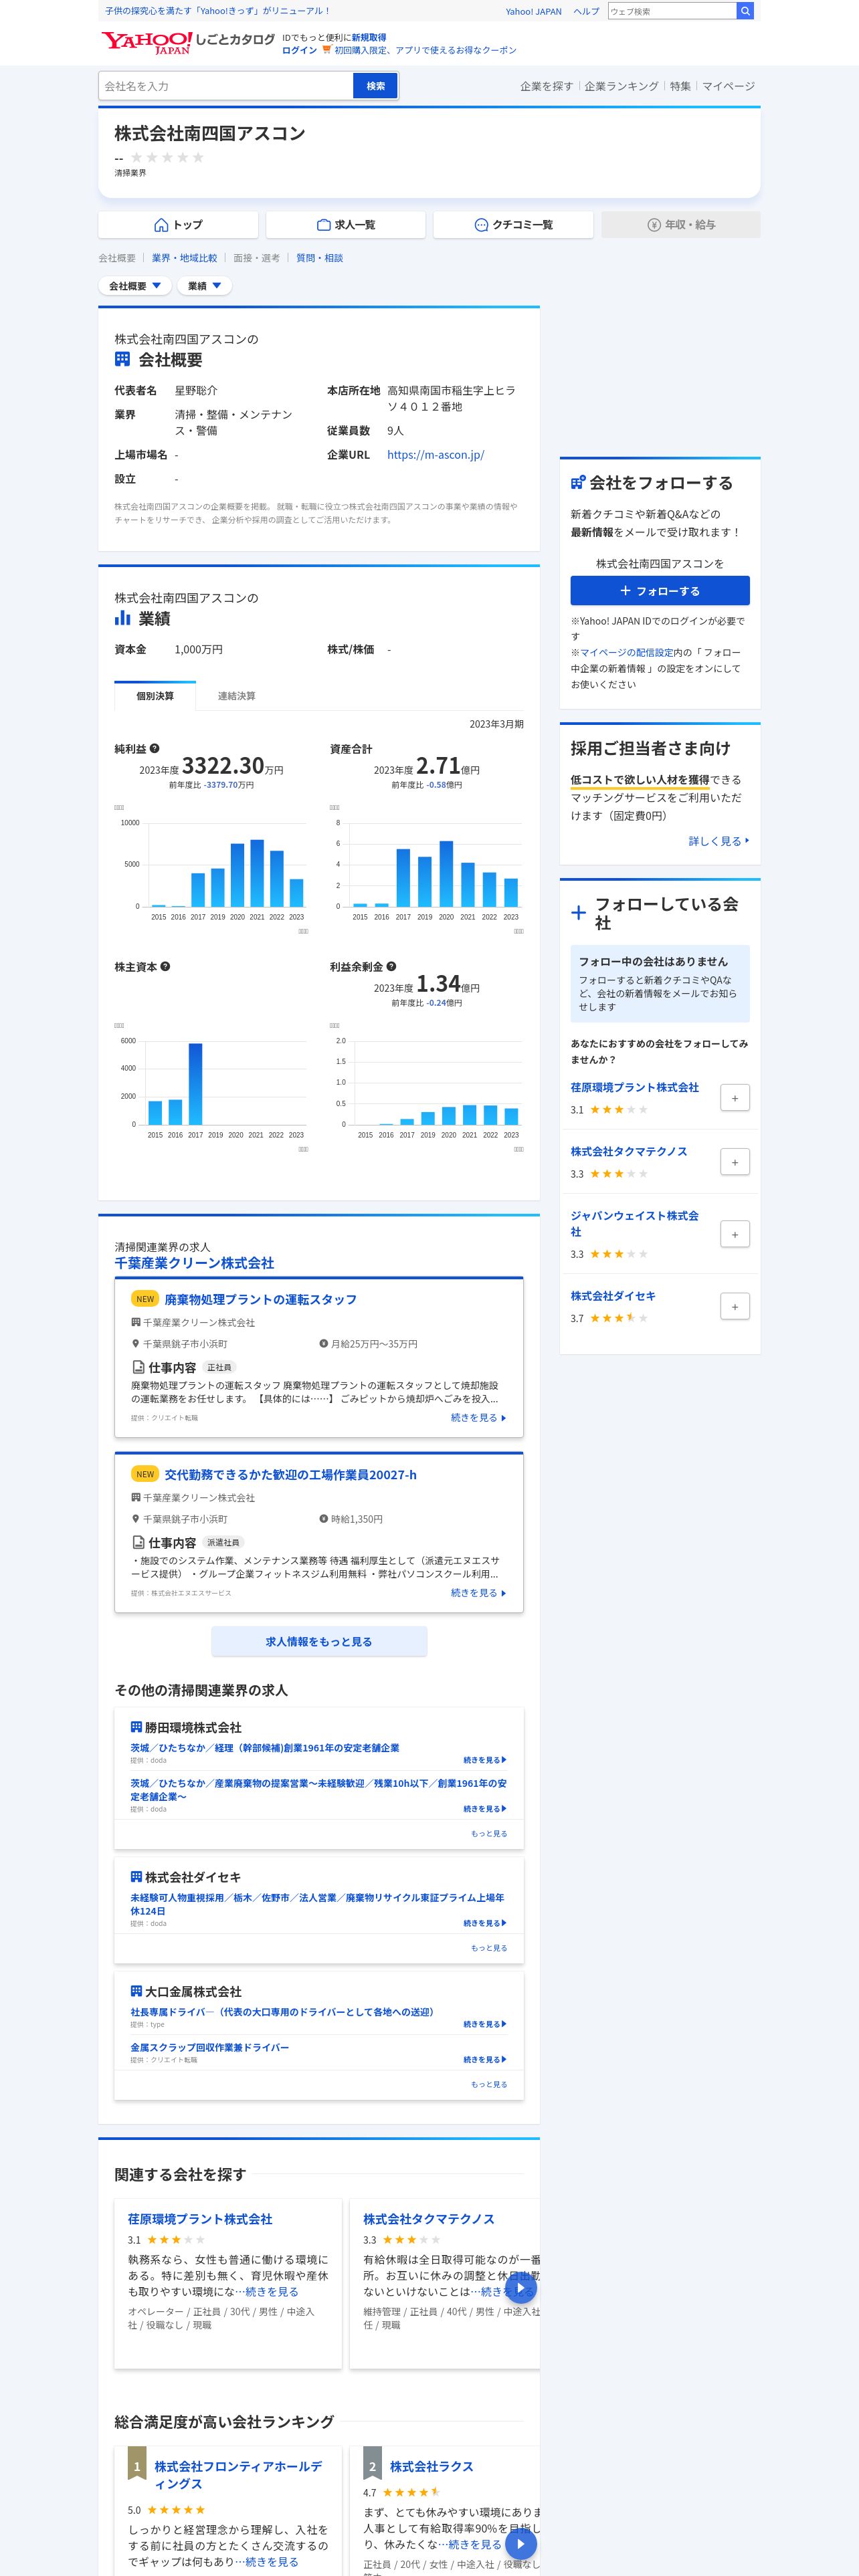Follow ジャパンウェイスト株式会社 with plus button
859x2576 pixels.
point(735,1234)
